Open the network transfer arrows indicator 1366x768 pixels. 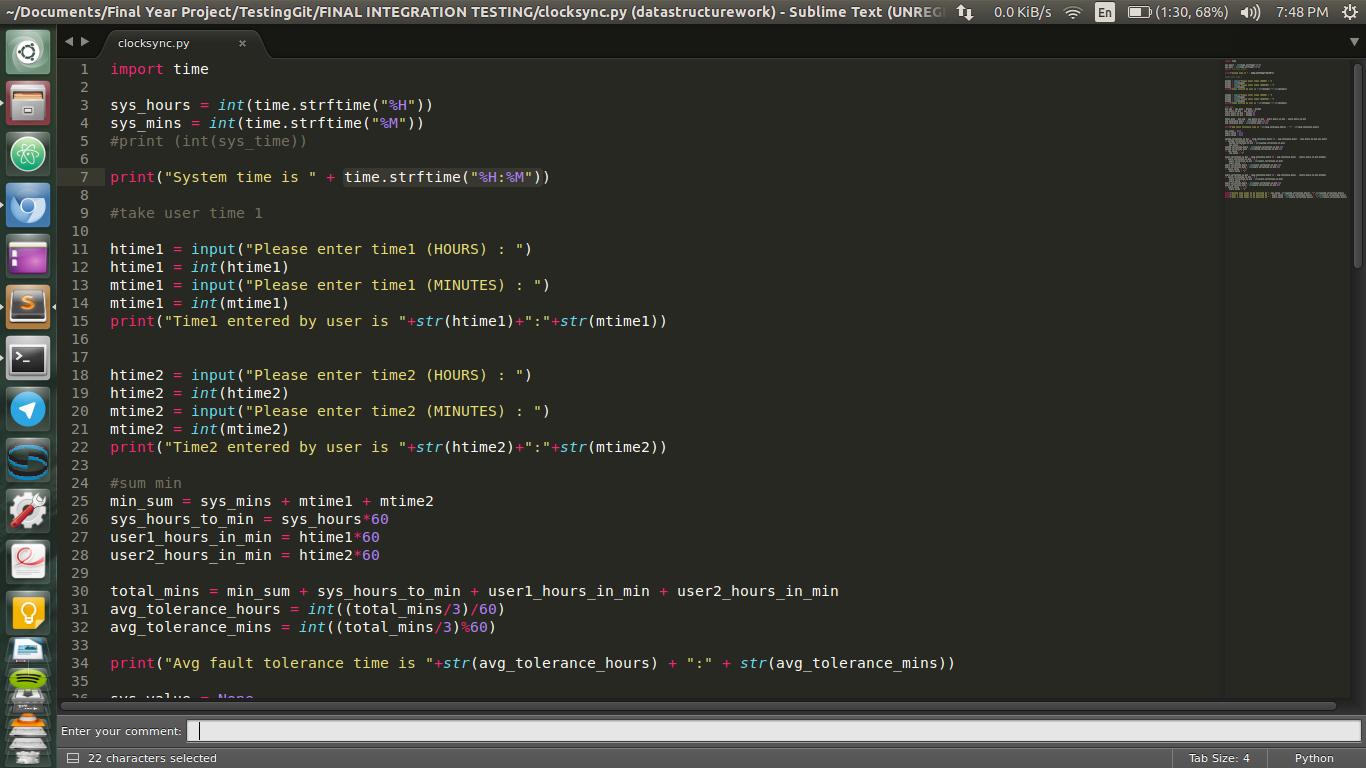coord(965,12)
